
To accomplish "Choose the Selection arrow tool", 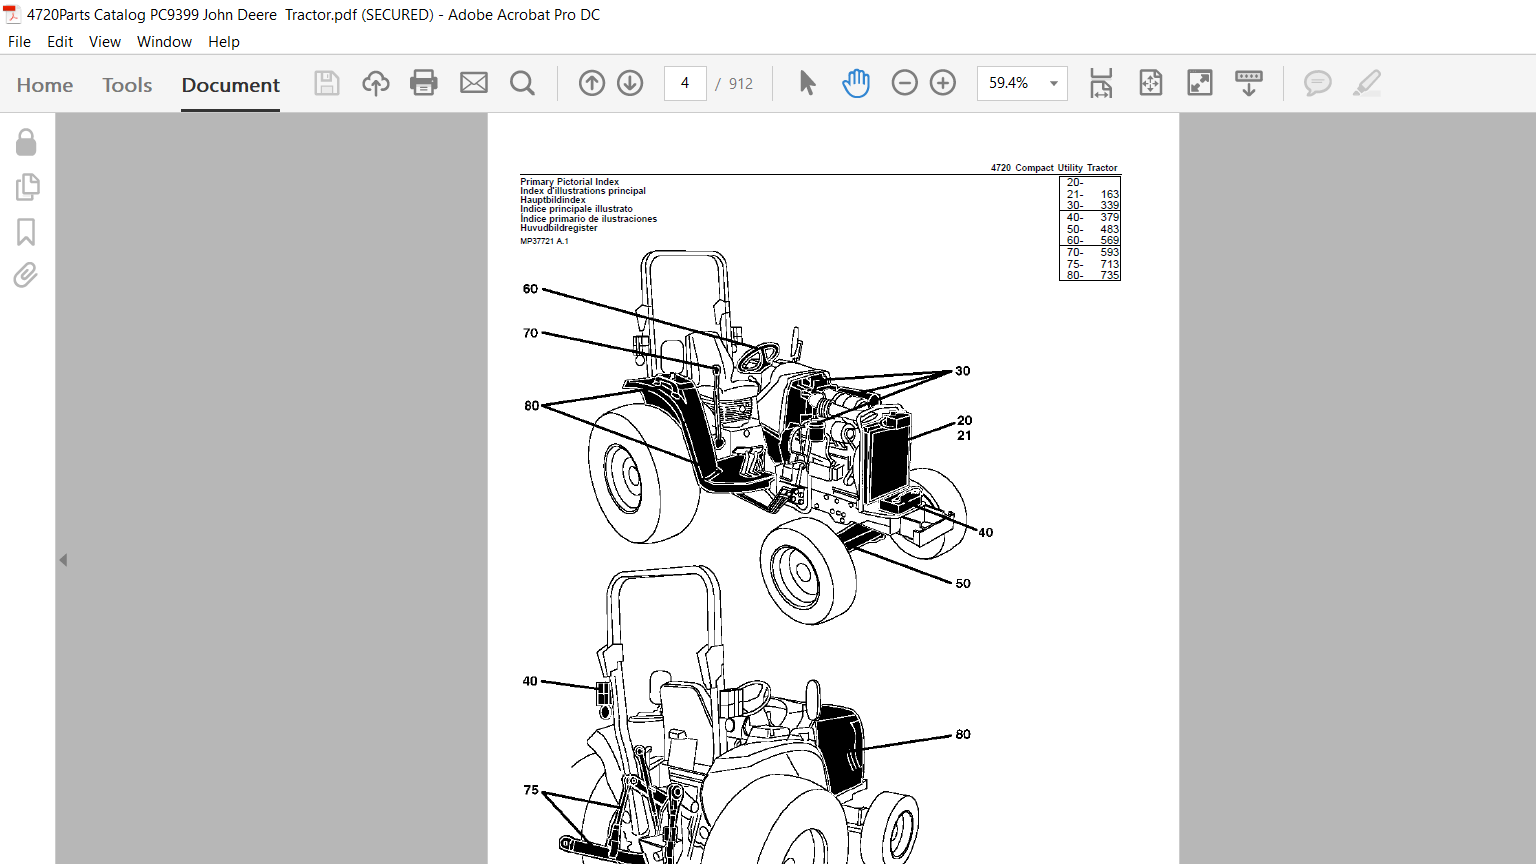I will pos(808,83).
